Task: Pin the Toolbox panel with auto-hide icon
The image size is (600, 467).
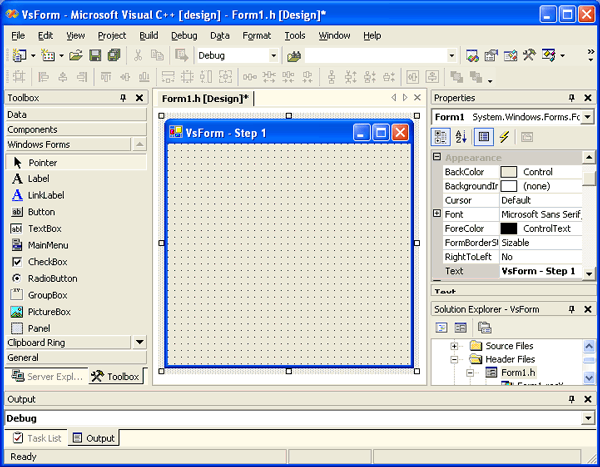Action: 124,98
